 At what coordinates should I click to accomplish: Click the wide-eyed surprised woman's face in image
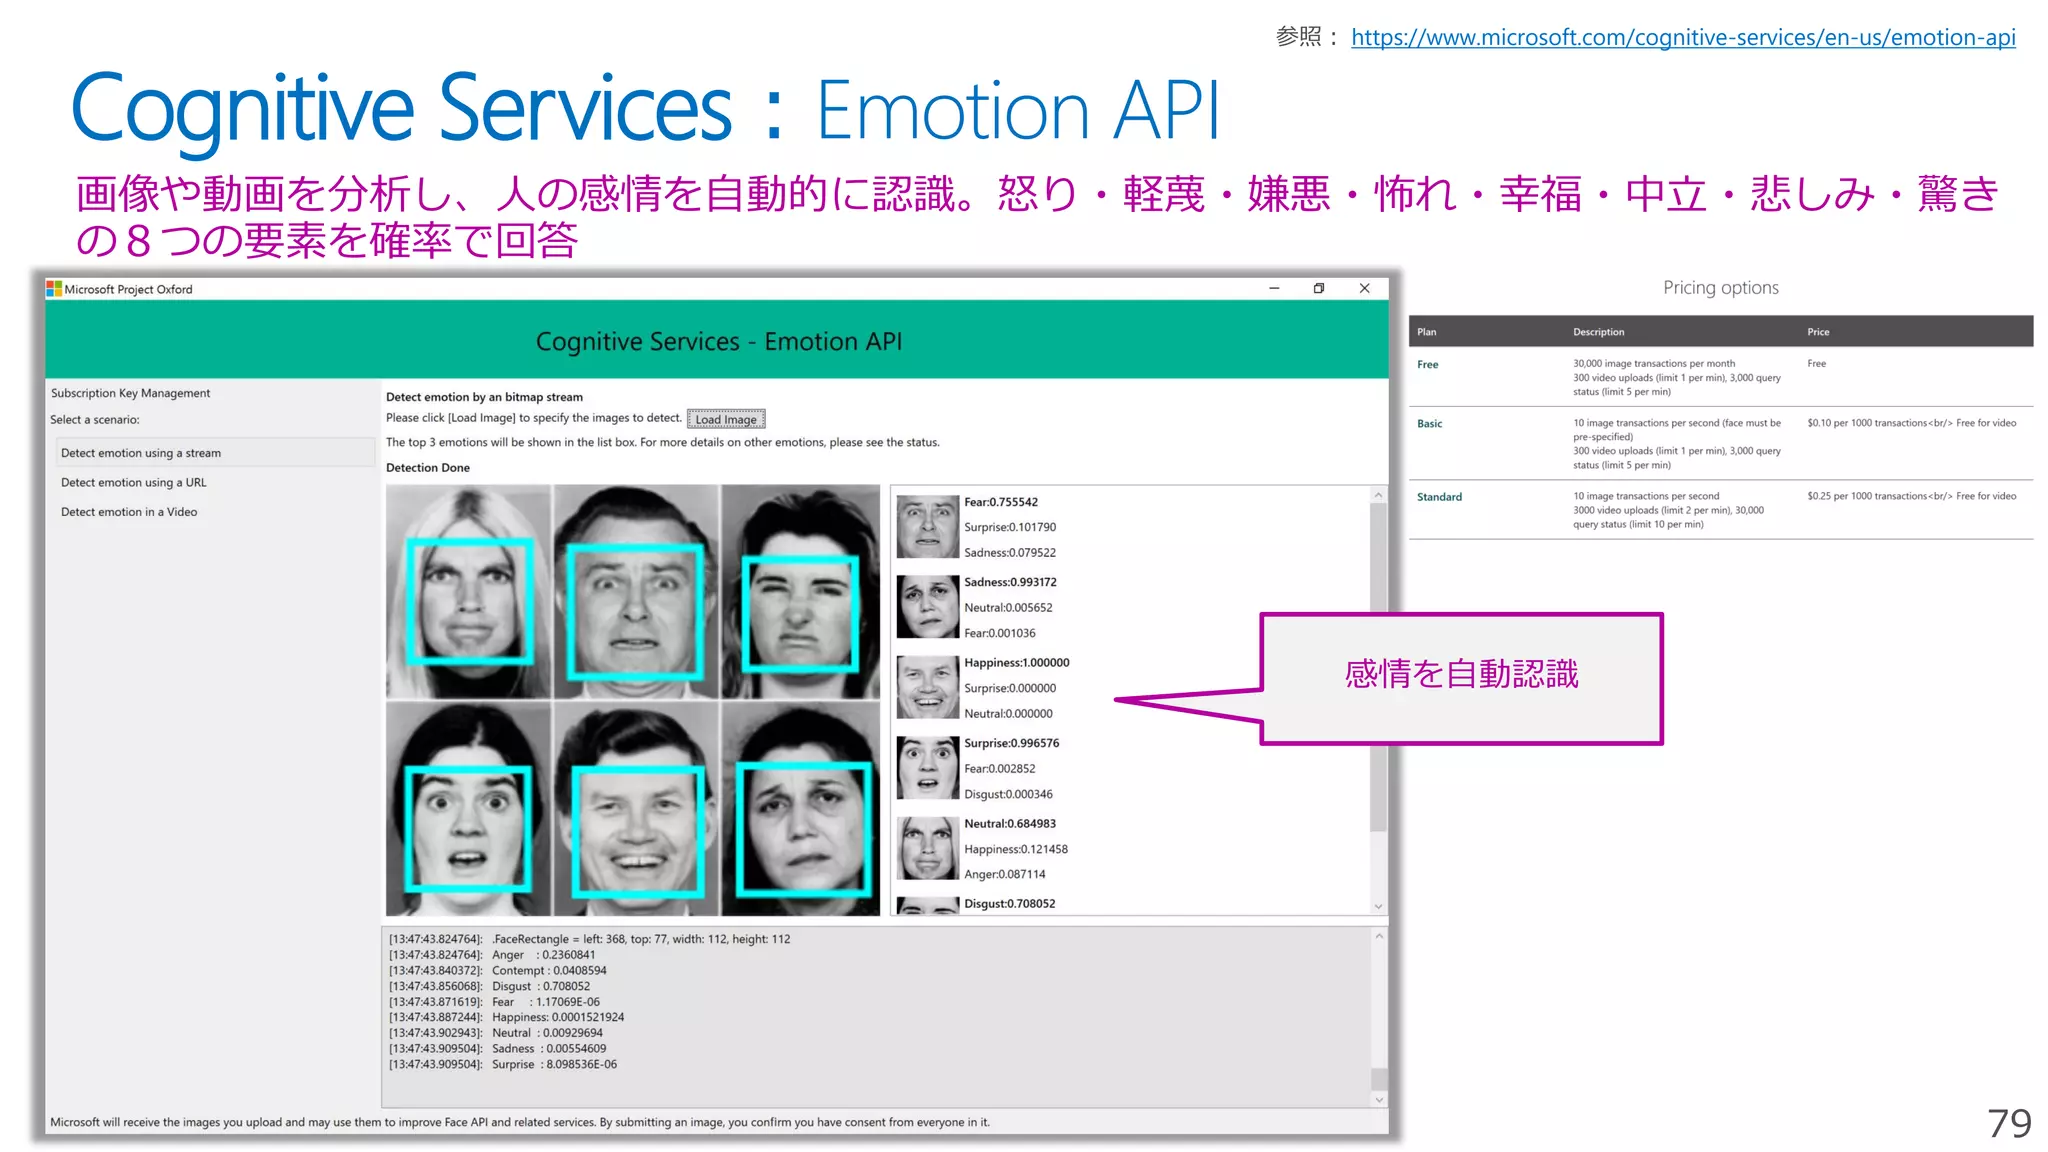click(x=467, y=829)
